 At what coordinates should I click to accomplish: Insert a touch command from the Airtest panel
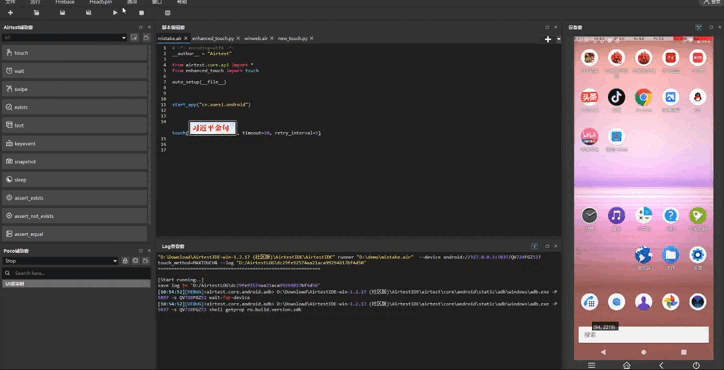pos(75,53)
